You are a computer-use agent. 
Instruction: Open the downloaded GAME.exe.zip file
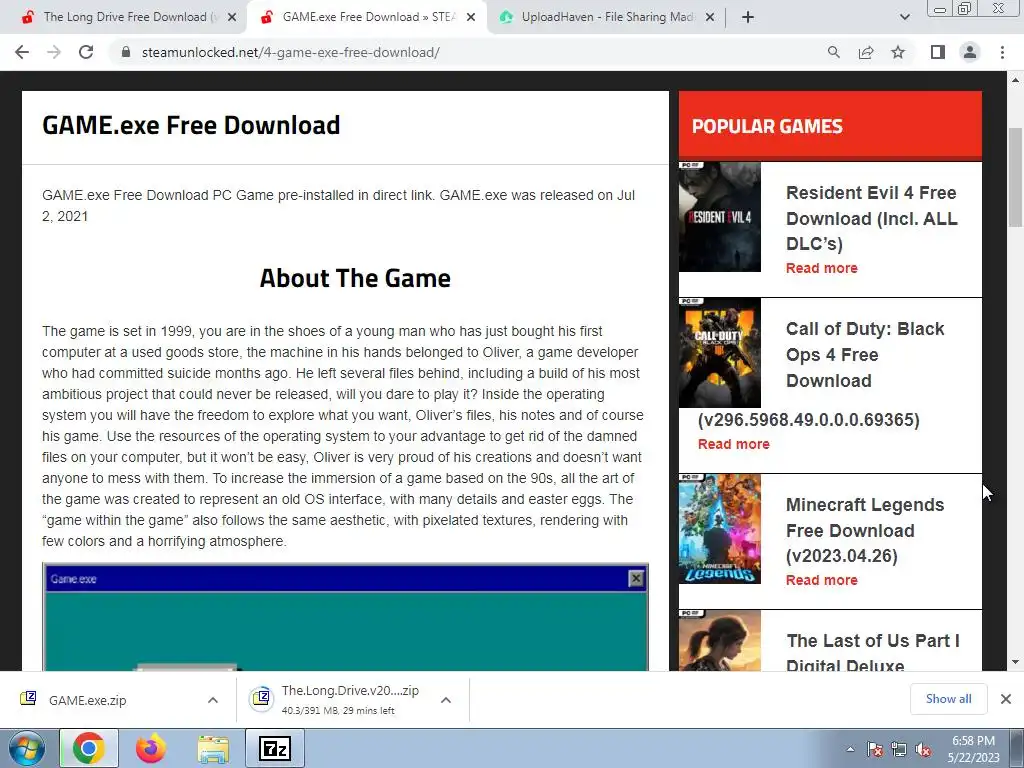[88, 700]
